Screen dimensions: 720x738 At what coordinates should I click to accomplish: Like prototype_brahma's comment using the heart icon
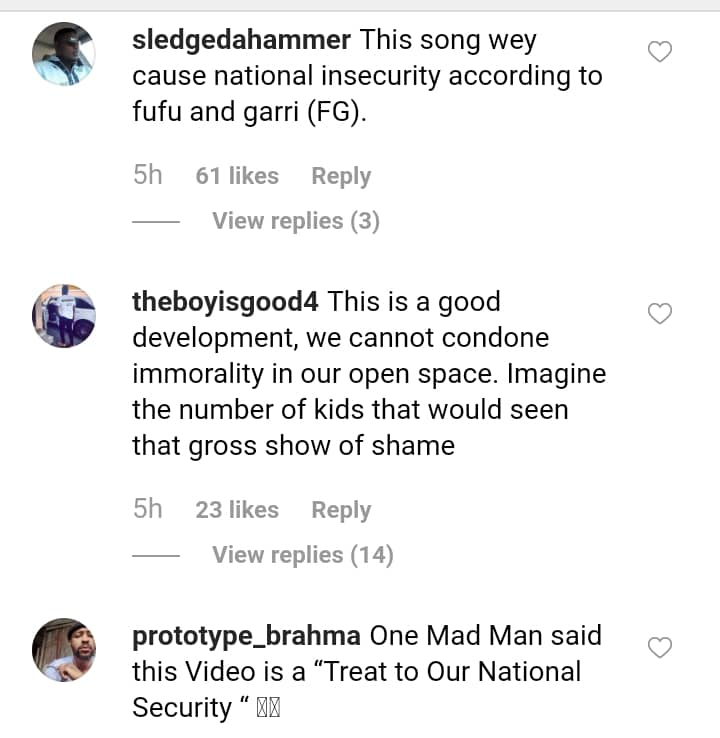pos(660,648)
